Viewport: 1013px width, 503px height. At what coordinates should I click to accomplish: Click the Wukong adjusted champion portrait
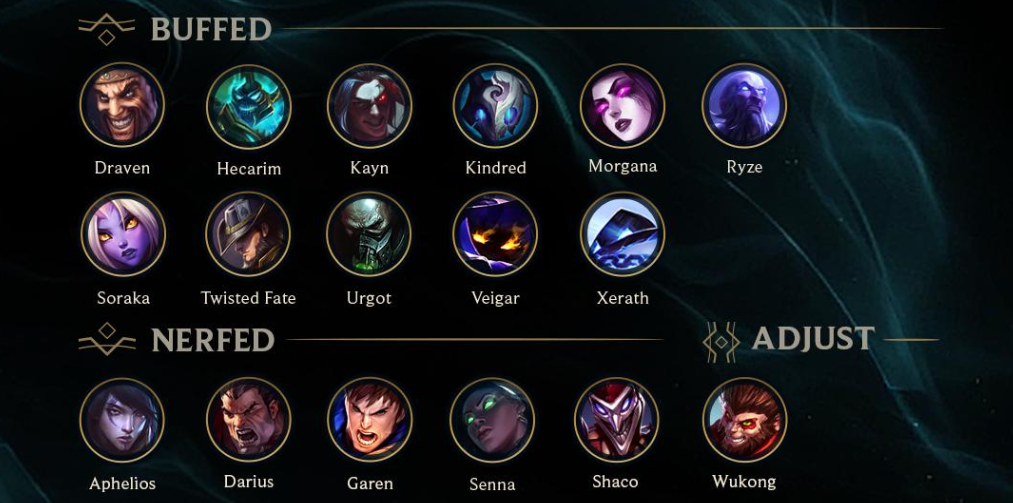(744, 420)
